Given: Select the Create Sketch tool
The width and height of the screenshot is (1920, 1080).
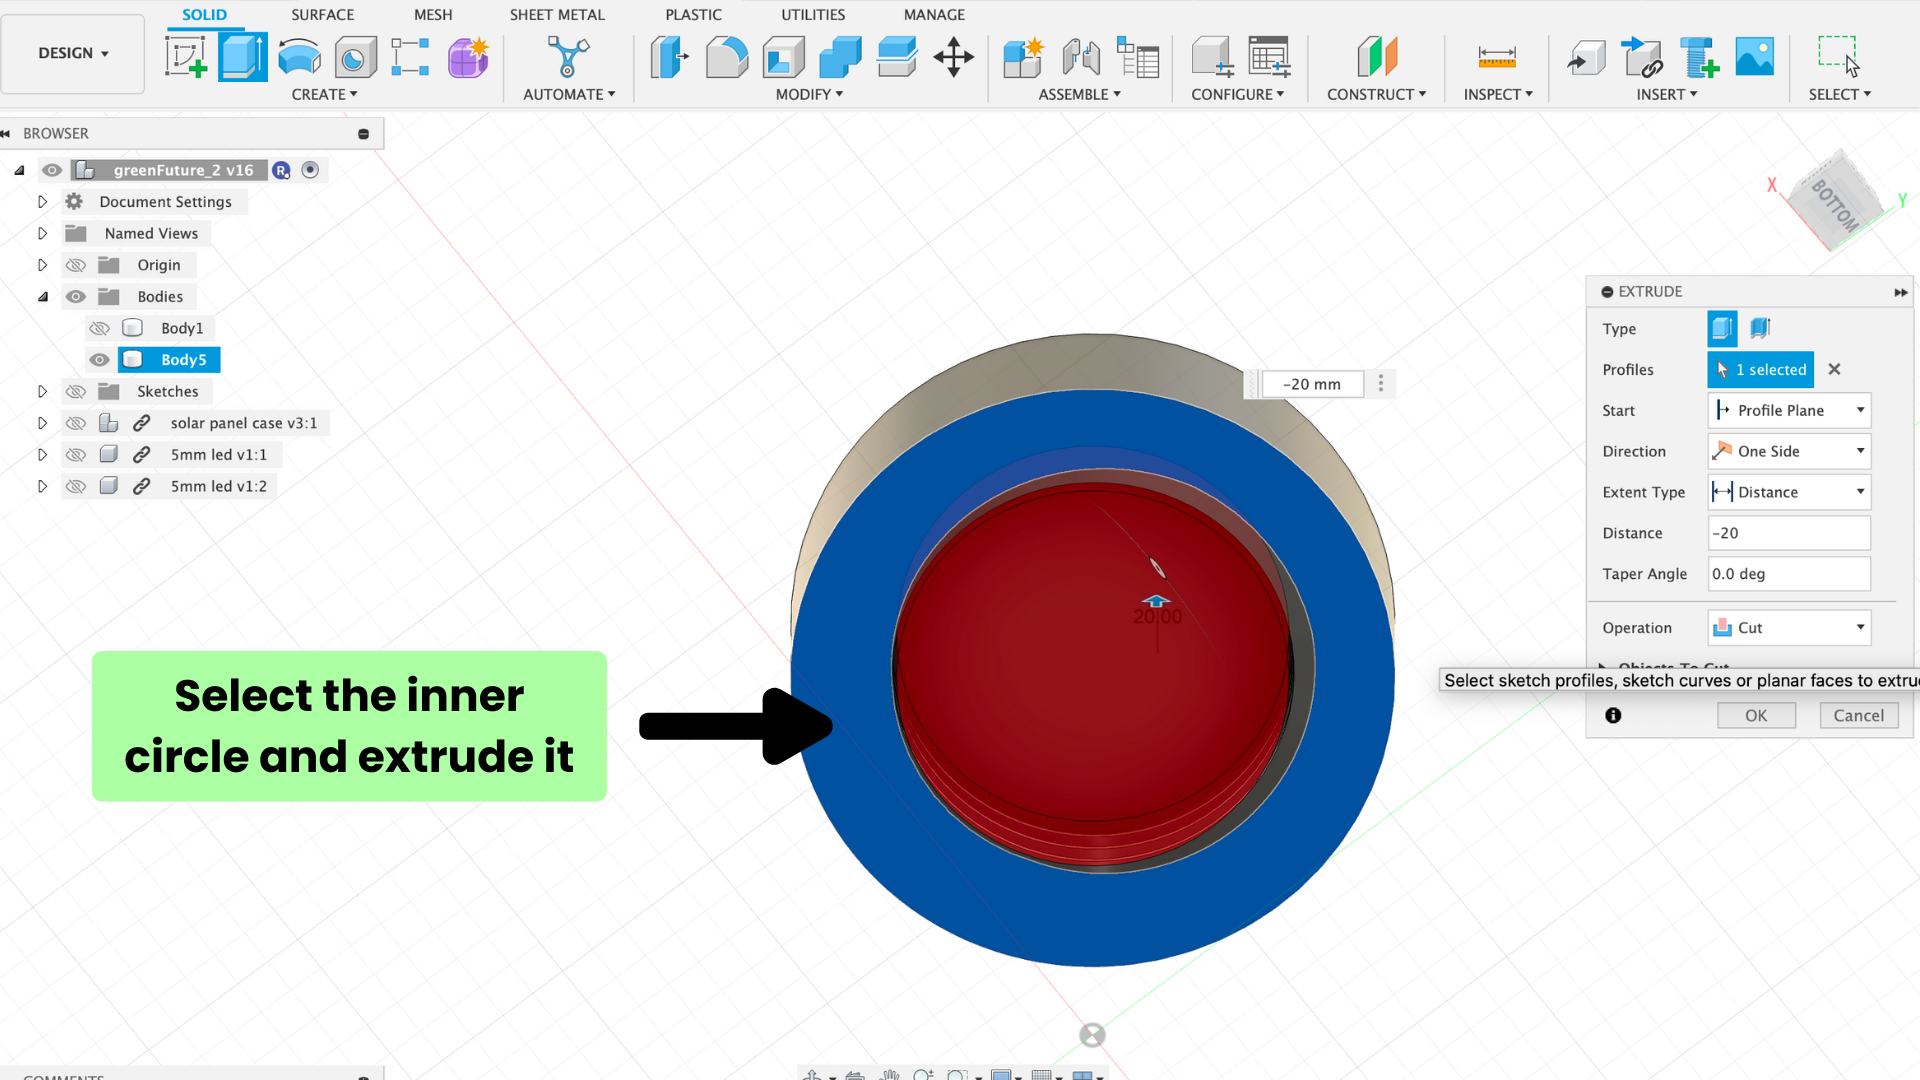Looking at the screenshot, I should (186, 57).
